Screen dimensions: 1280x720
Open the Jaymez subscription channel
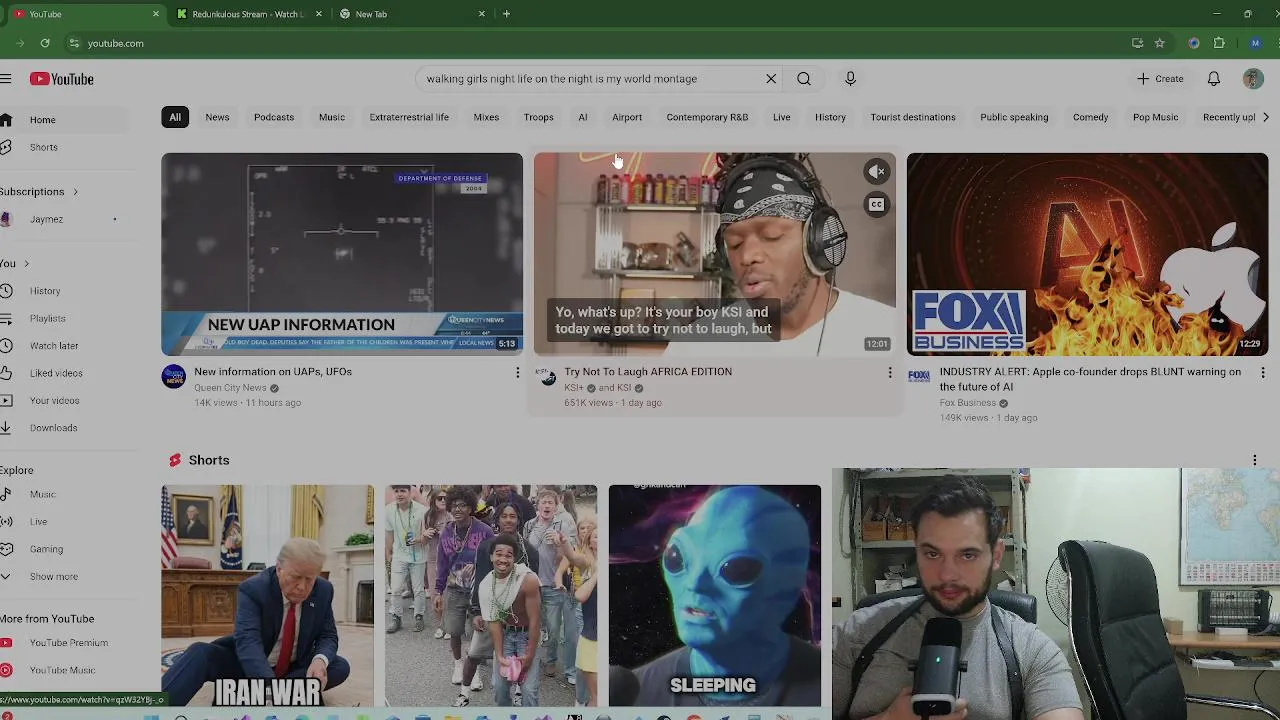pyautogui.click(x=64, y=219)
